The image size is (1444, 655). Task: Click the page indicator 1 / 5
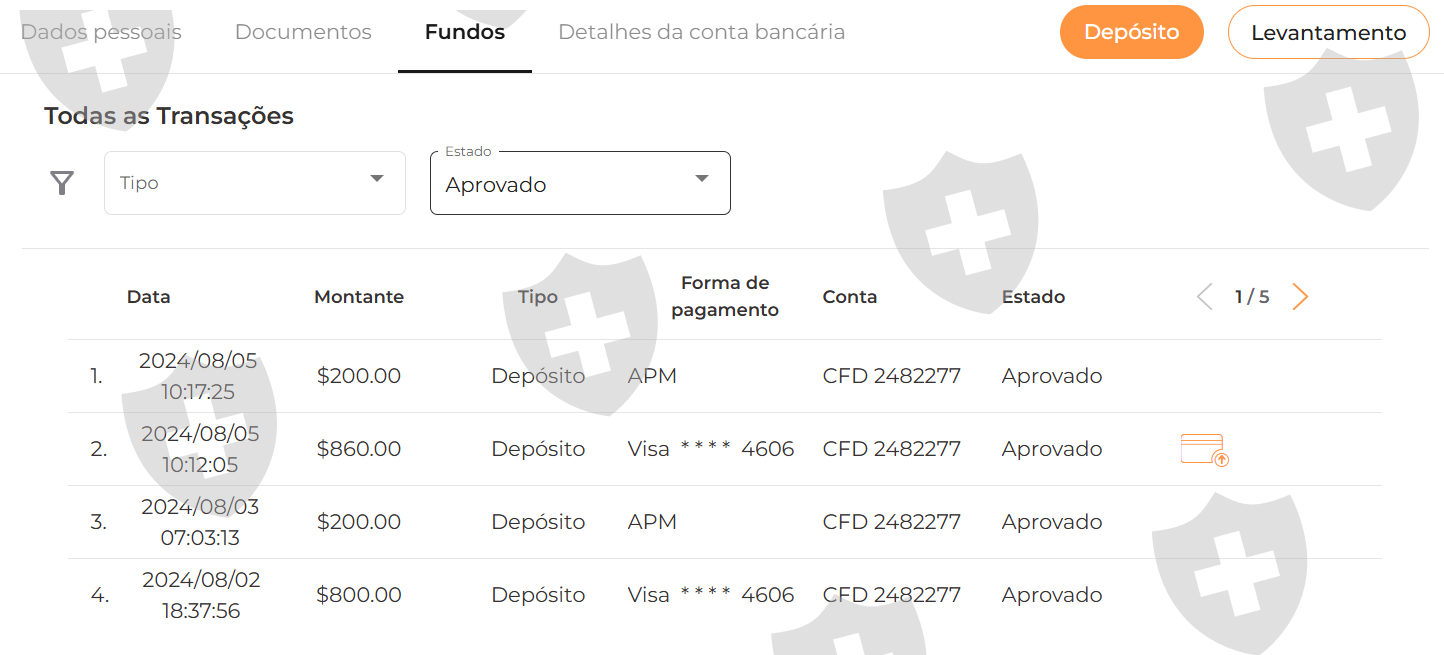pos(1252,297)
